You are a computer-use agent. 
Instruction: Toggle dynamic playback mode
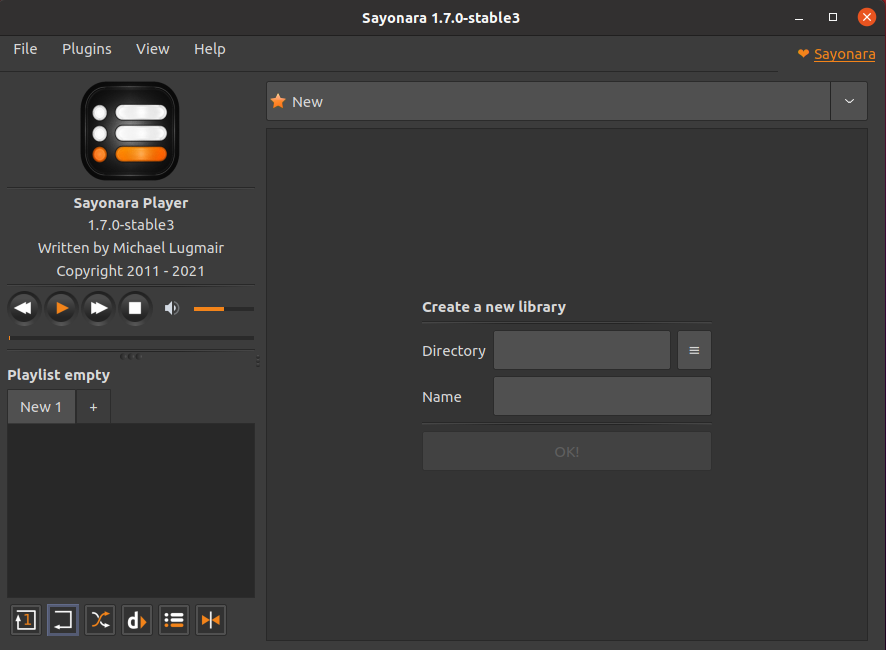[137, 620]
